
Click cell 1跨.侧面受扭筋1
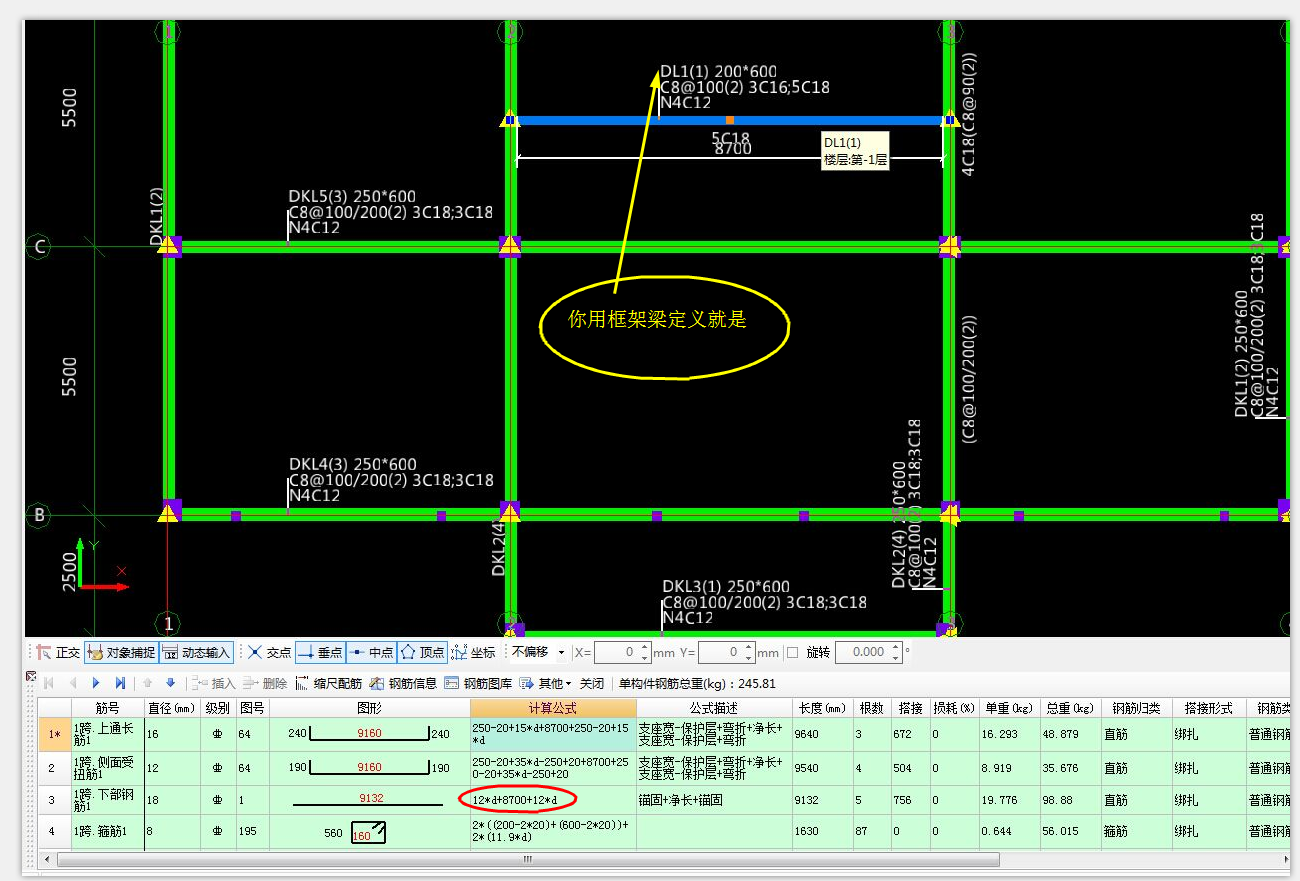point(107,768)
